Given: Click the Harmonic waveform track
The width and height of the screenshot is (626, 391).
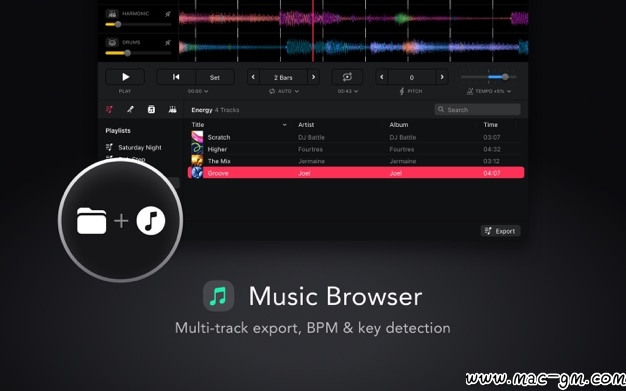Looking at the screenshot, I should [353, 18].
